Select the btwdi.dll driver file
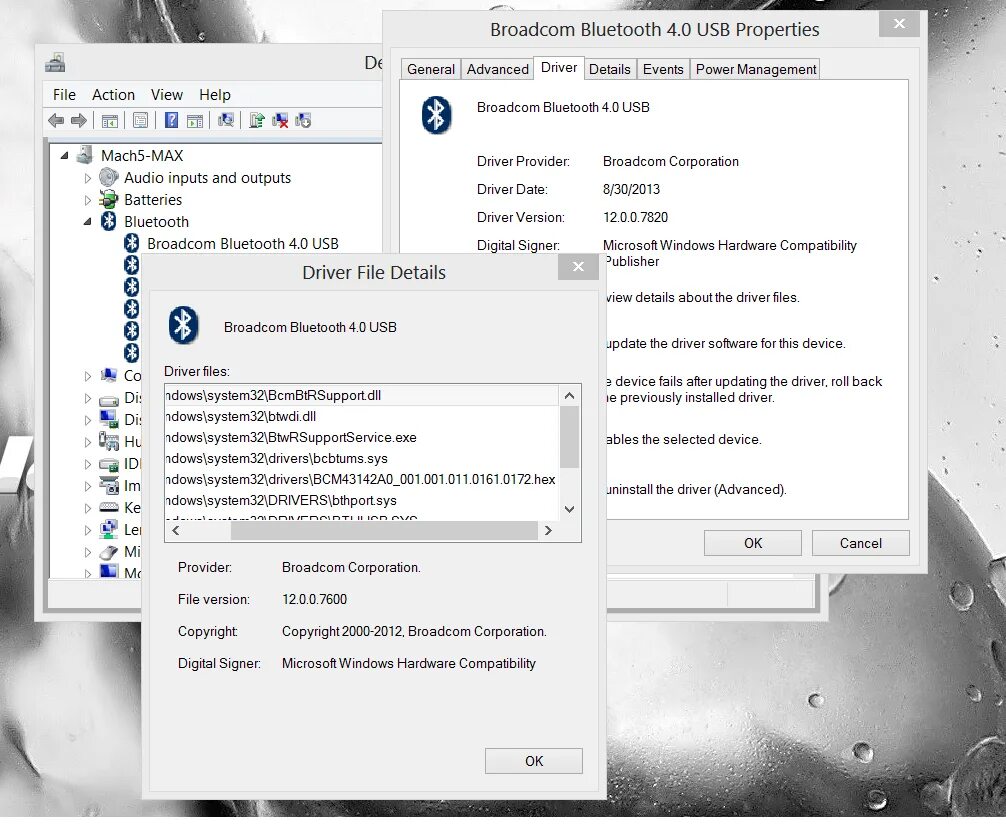1006x827 pixels. pyautogui.click(x=362, y=416)
